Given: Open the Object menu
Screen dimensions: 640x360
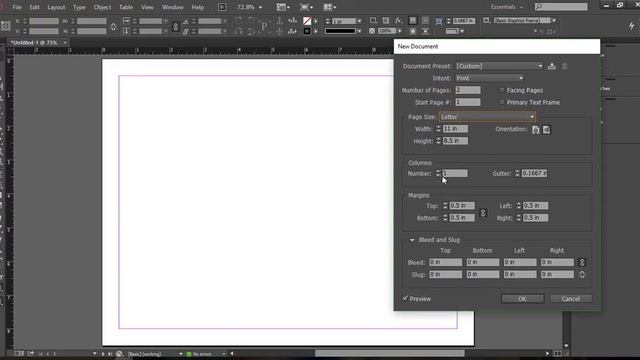Looking at the screenshot, I should point(102,7).
